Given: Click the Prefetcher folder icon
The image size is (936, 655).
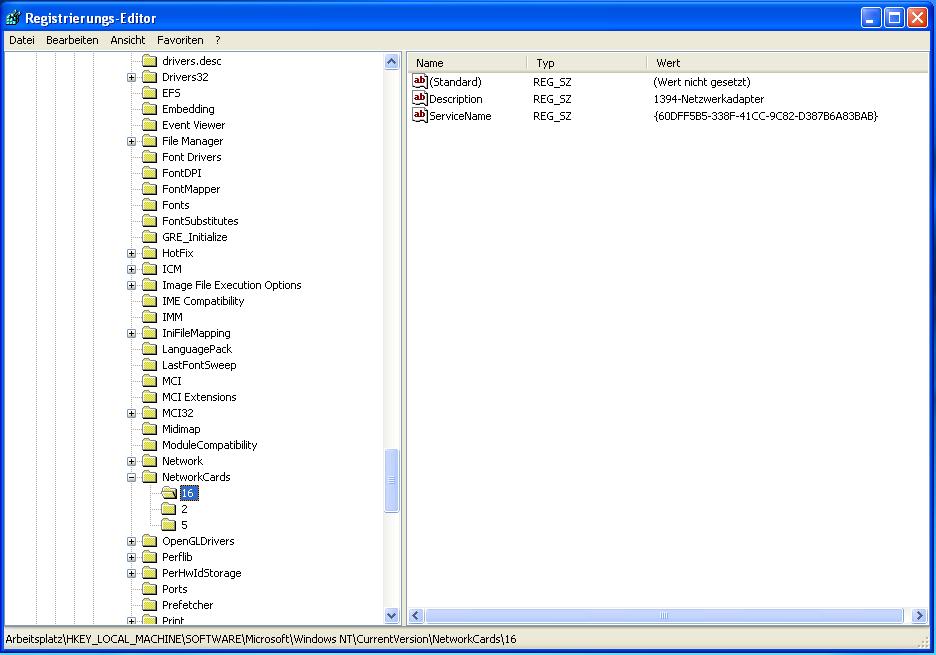Looking at the screenshot, I should click(149, 605).
